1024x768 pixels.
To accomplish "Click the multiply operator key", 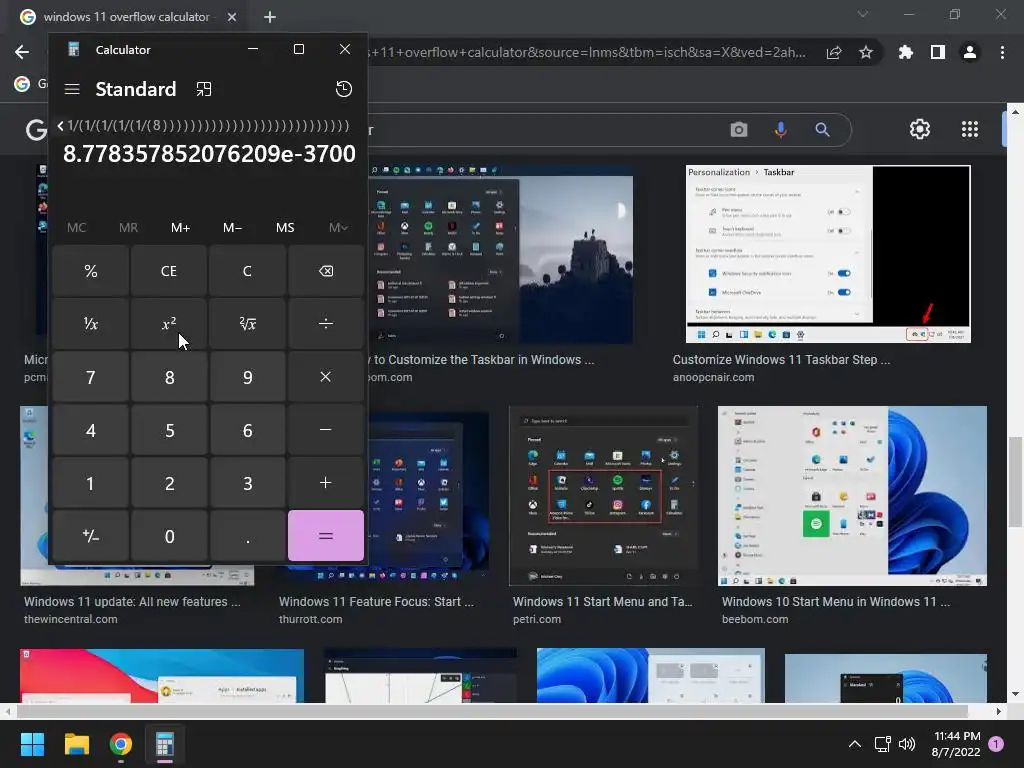I will tap(326, 377).
